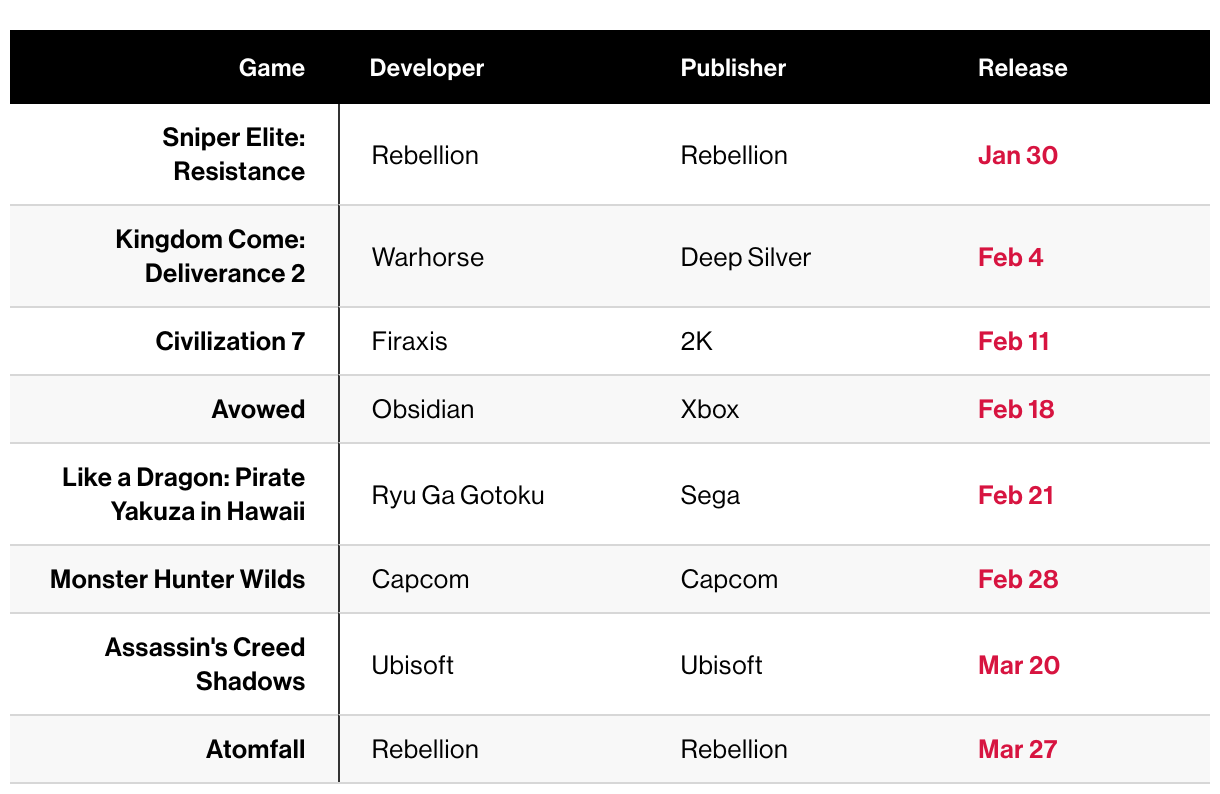Click Like a Dragon: Pirate Yakuza title
The height and width of the screenshot is (794, 1220).
click(184, 494)
